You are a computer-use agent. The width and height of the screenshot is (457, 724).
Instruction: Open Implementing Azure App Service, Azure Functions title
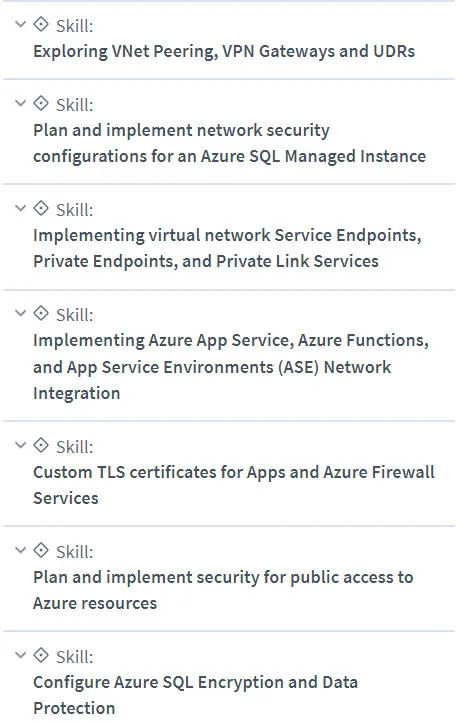[231, 367]
